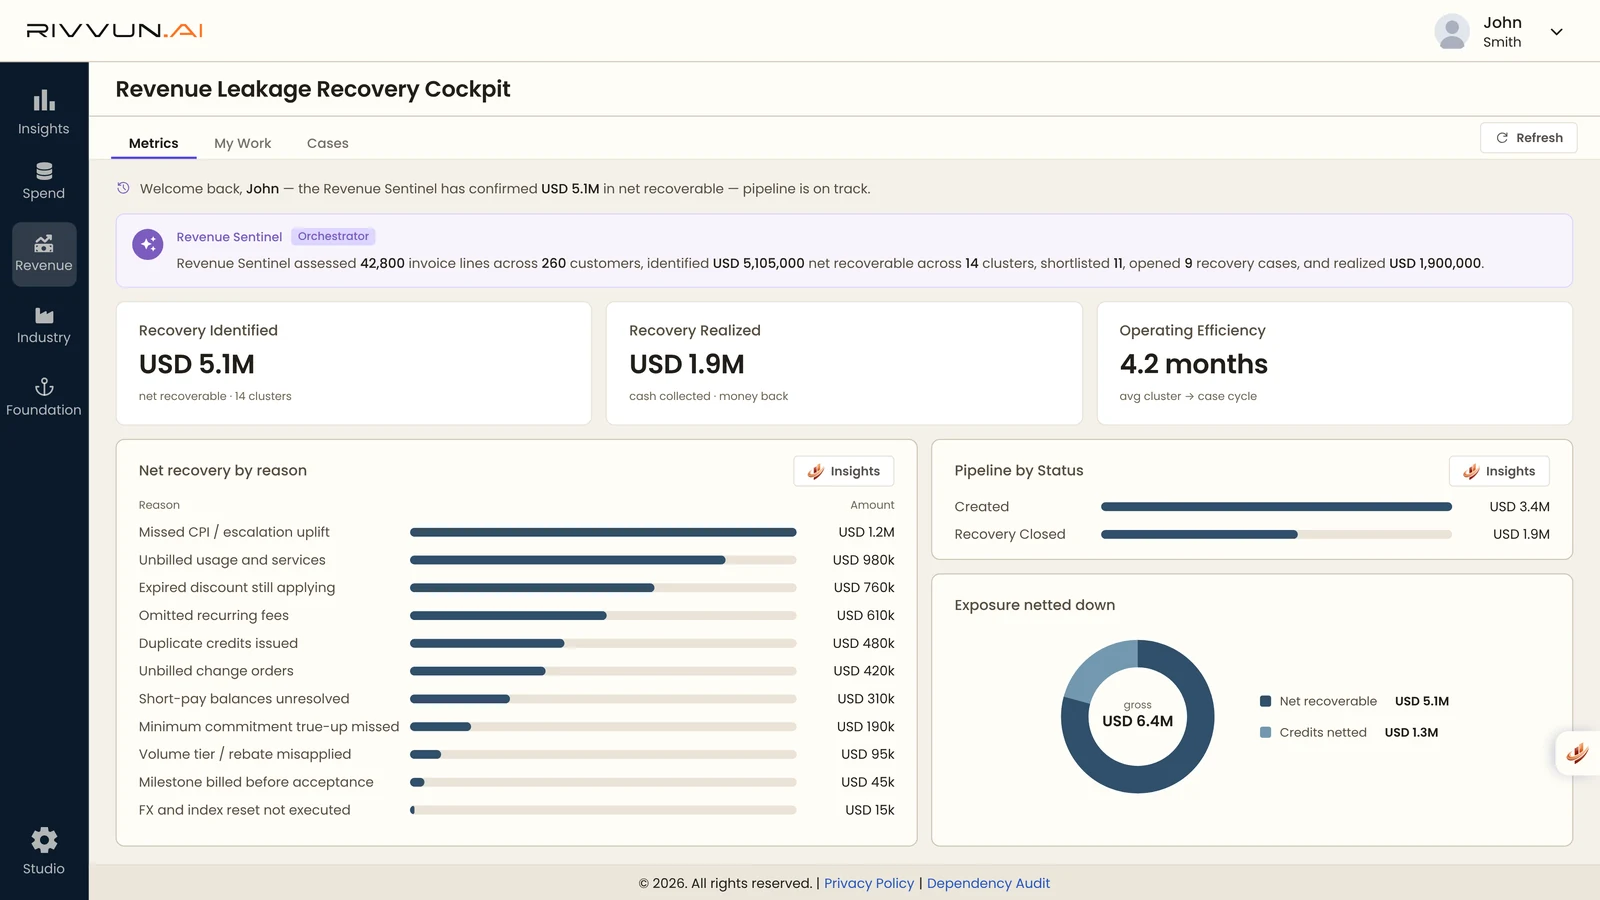Open Insights for Net recovery by reason
This screenshot has height=900, width=1600.
point(843,471)
